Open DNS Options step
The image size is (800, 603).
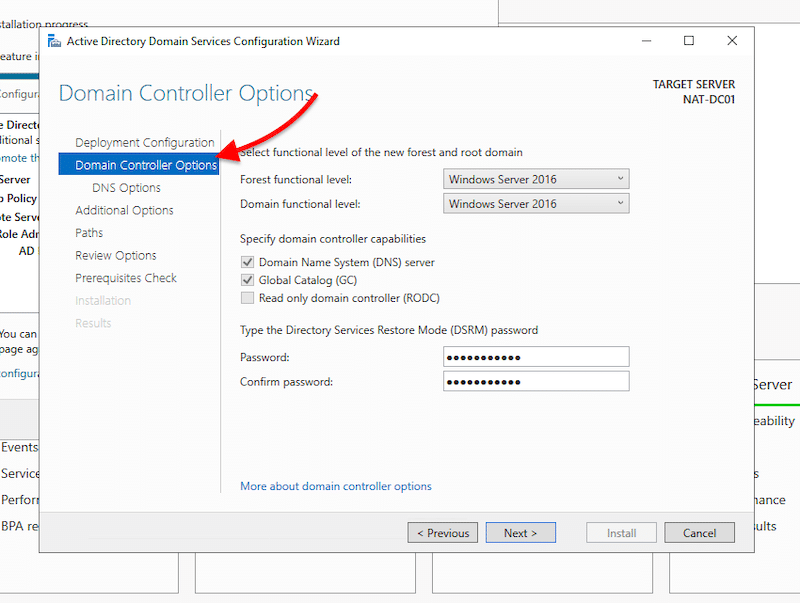126,188
